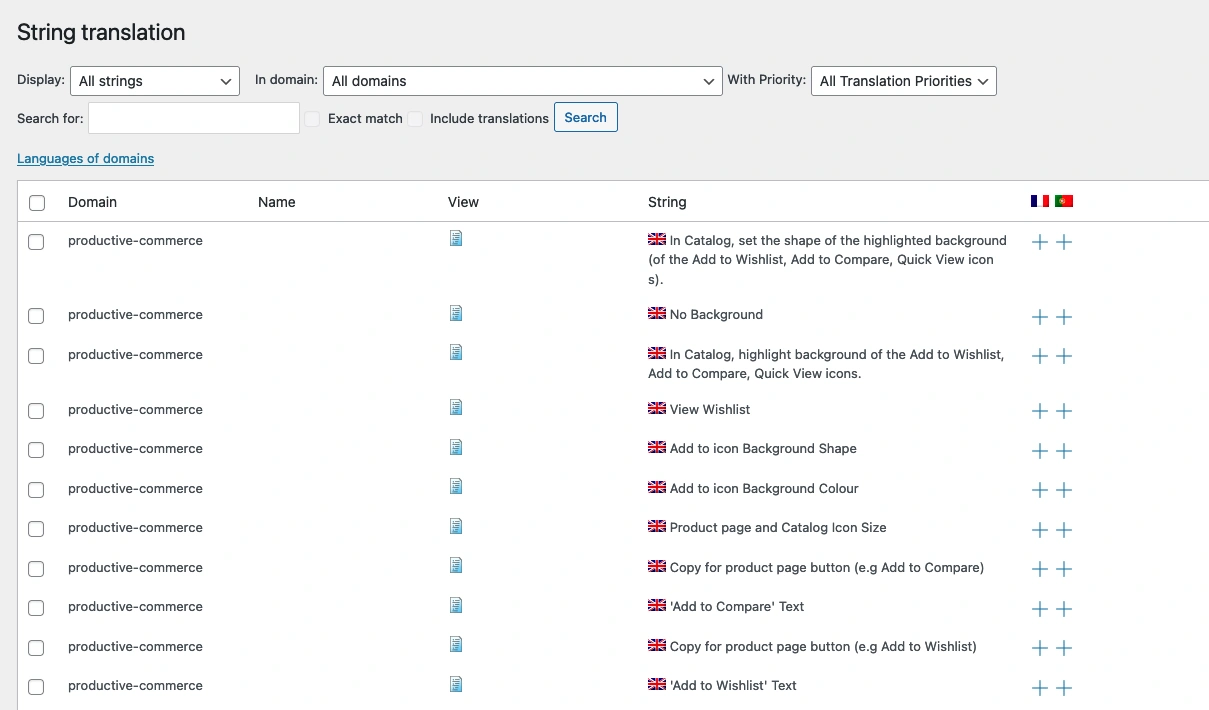Click the 'Name' column header
Viewport: 1209px width, 710px height.
click(277, 202)
